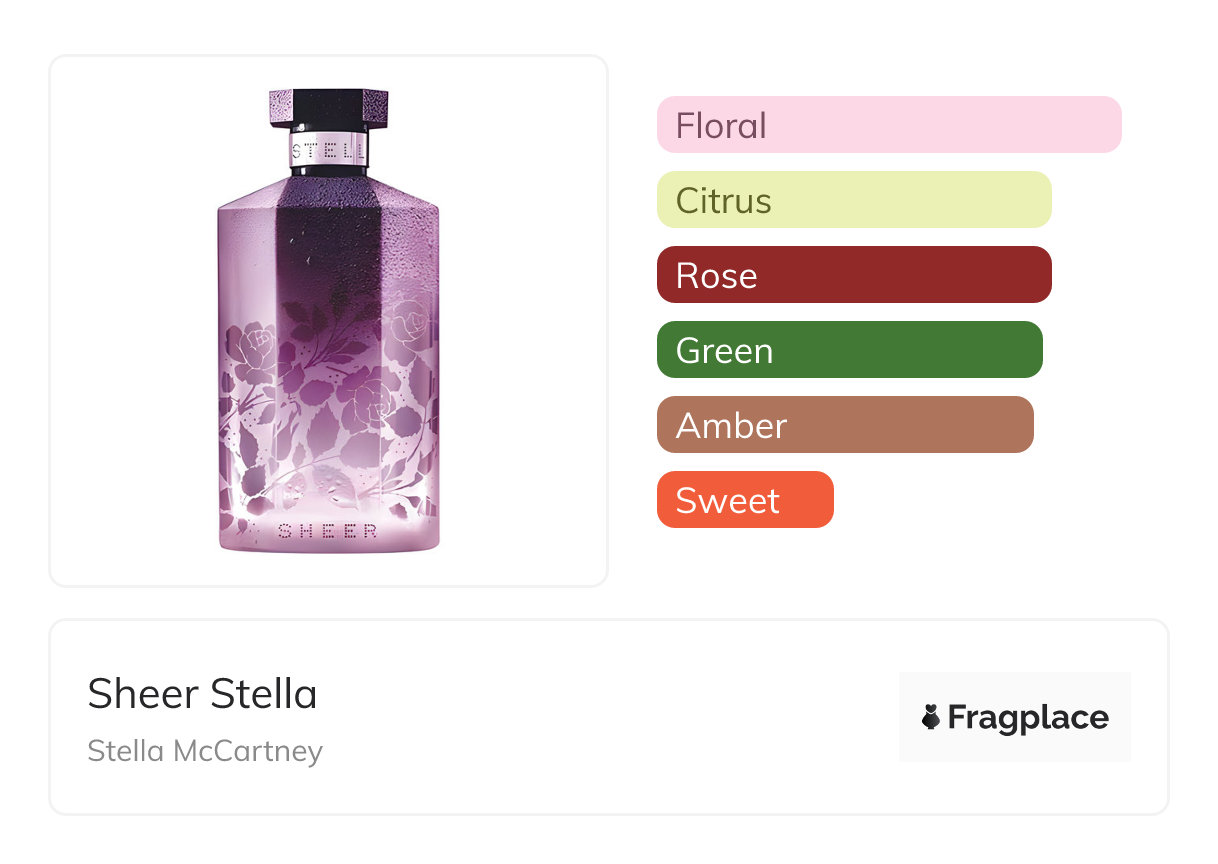Click the "Sweet" label text
The height and width of the screenshot is (864, 1218).
click(x=727, y=501)
